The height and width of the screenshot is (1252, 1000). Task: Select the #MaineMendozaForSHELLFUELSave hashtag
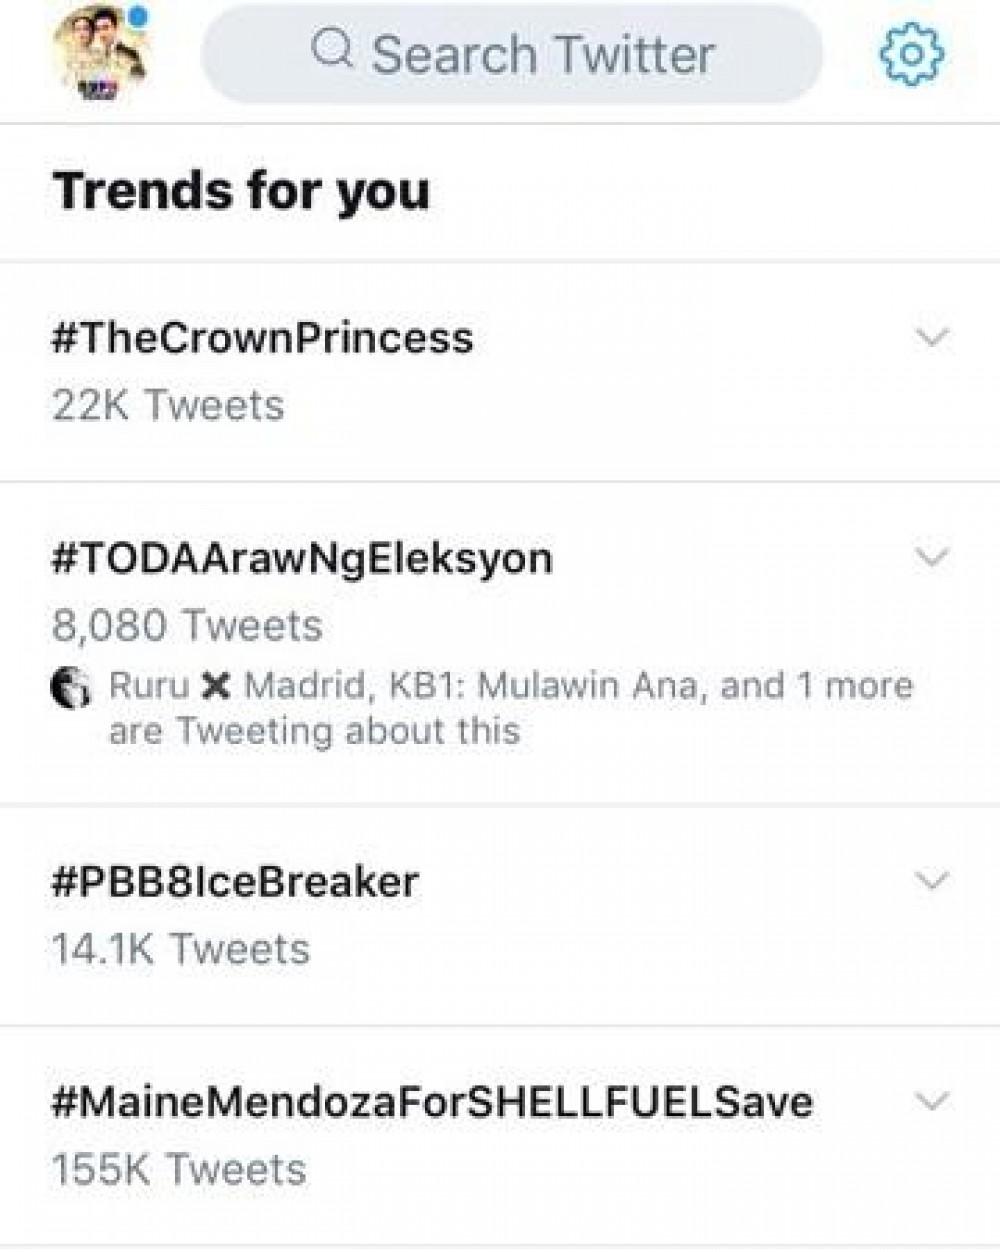click(431, 1102)
